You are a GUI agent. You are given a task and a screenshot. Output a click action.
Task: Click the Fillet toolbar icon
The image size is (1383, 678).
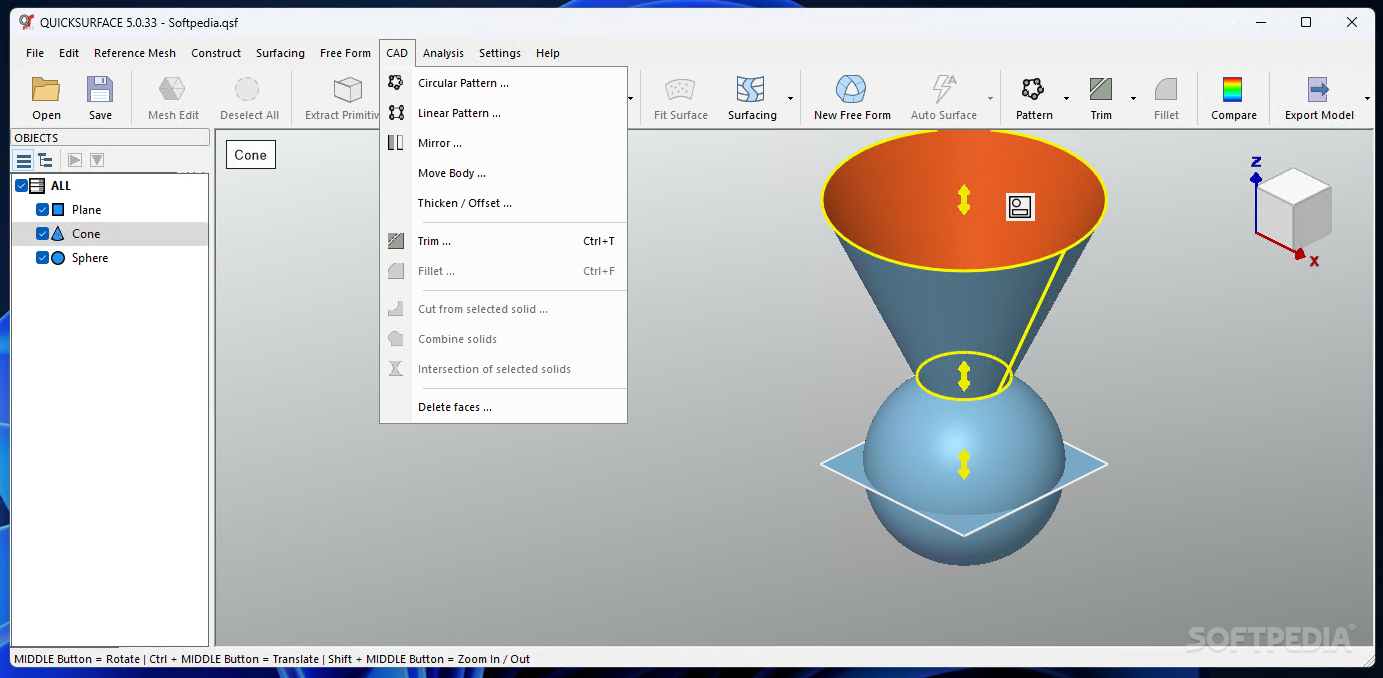click(x=1166, y=89)
